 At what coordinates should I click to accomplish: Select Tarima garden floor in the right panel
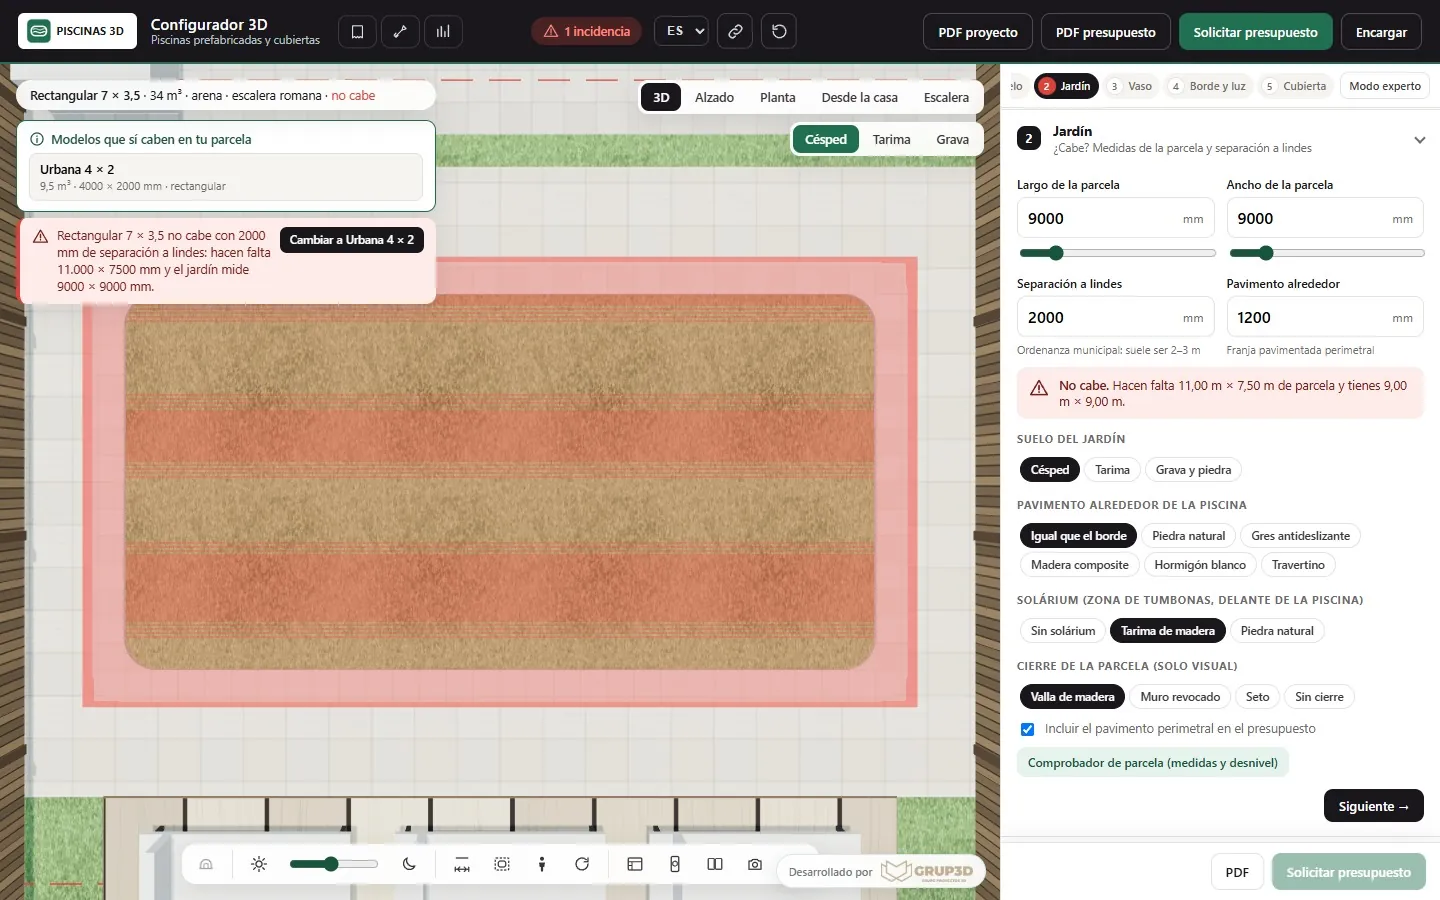tap(1112, 470)
